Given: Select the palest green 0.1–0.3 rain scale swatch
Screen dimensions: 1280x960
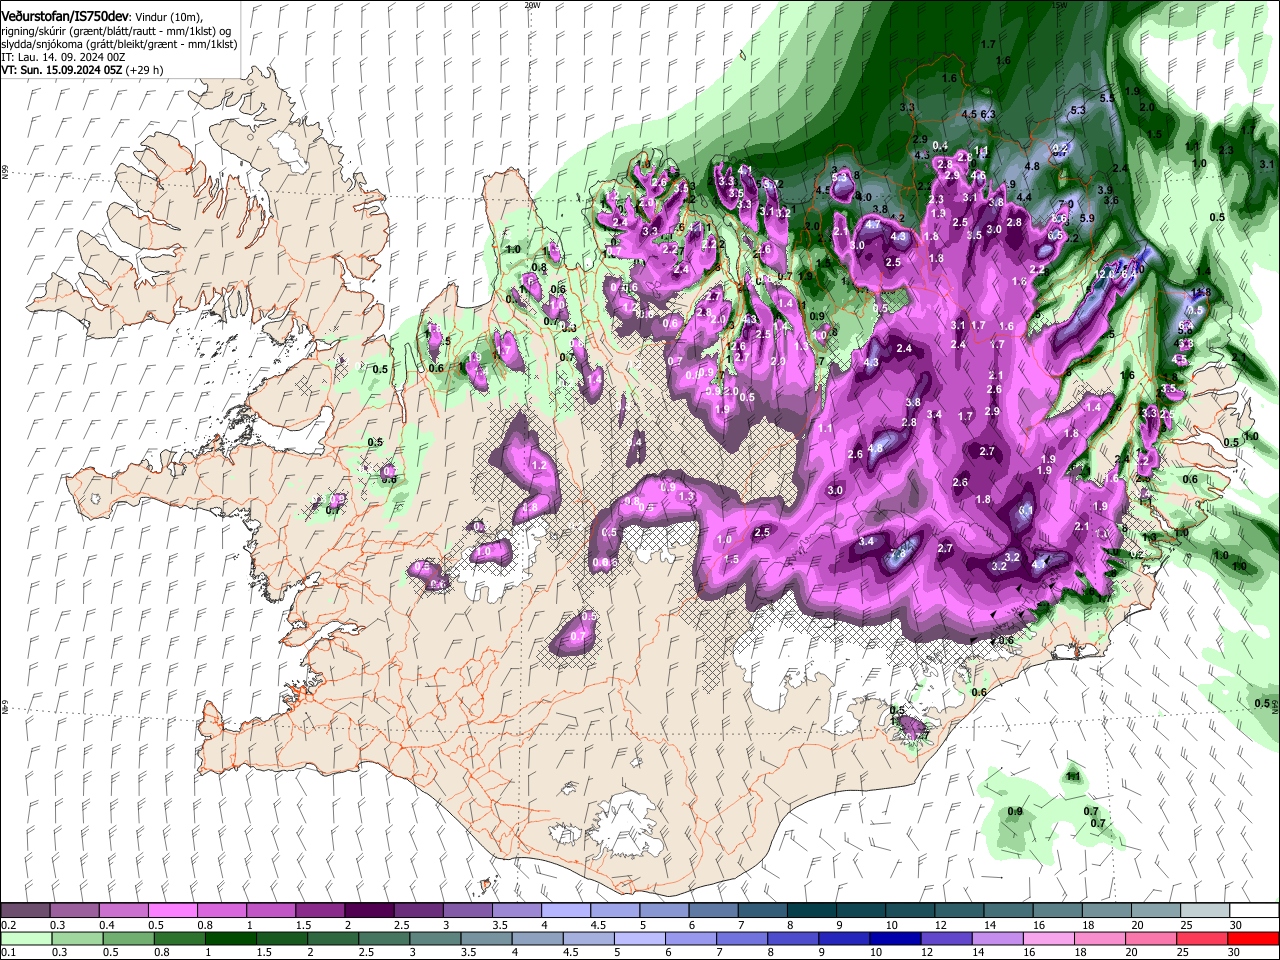Looking at the screenshot, I should (26, 938).
